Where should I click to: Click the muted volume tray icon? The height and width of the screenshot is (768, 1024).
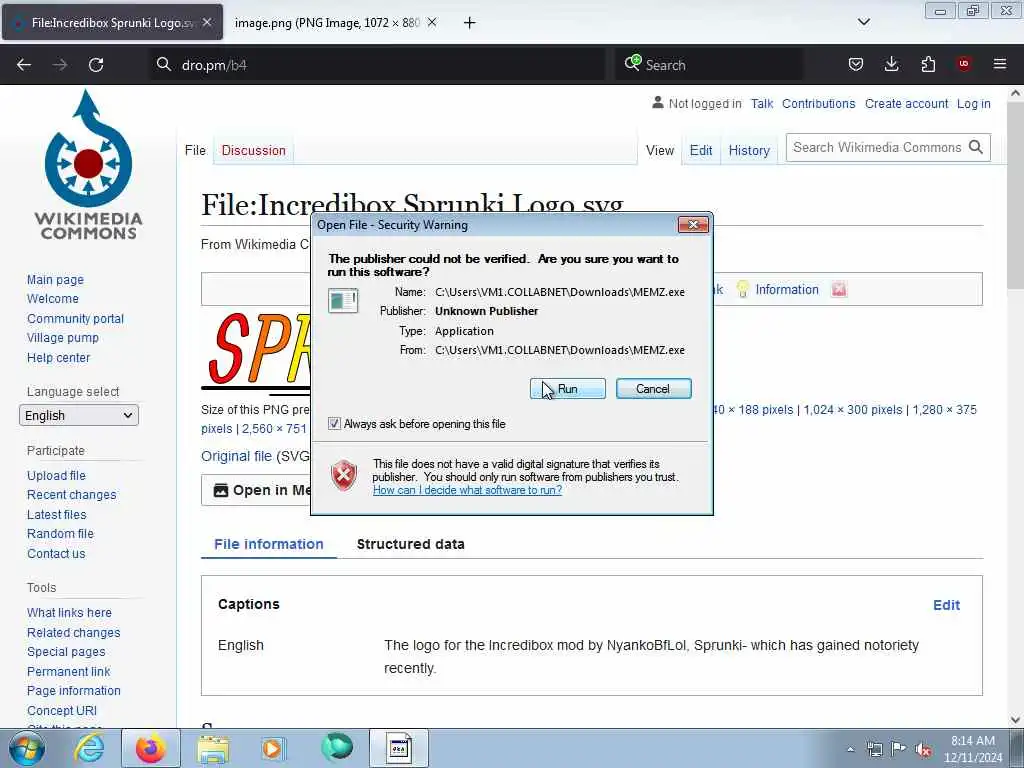[923, 749]
